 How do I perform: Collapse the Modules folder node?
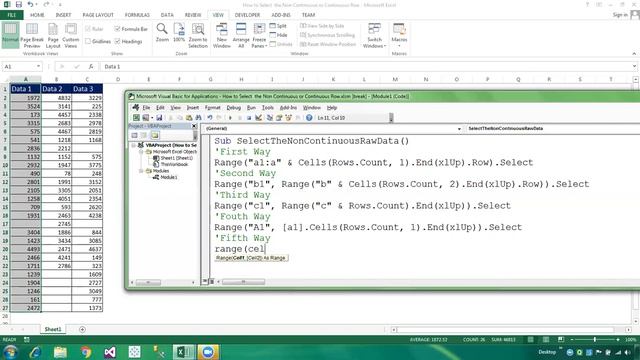[x=141, y=171]
